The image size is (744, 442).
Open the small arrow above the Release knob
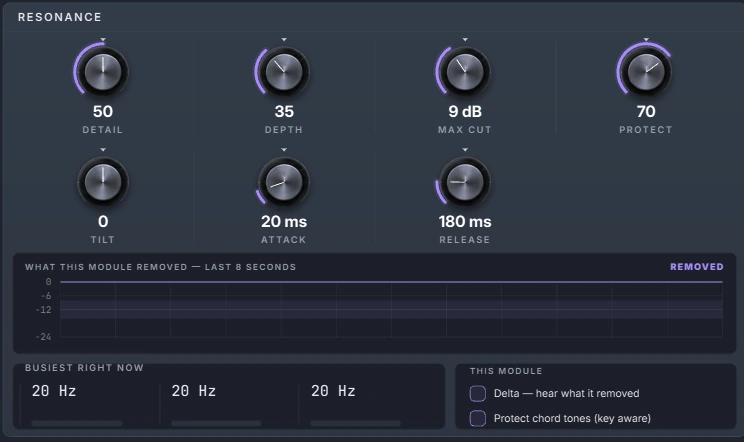point(465,150)
